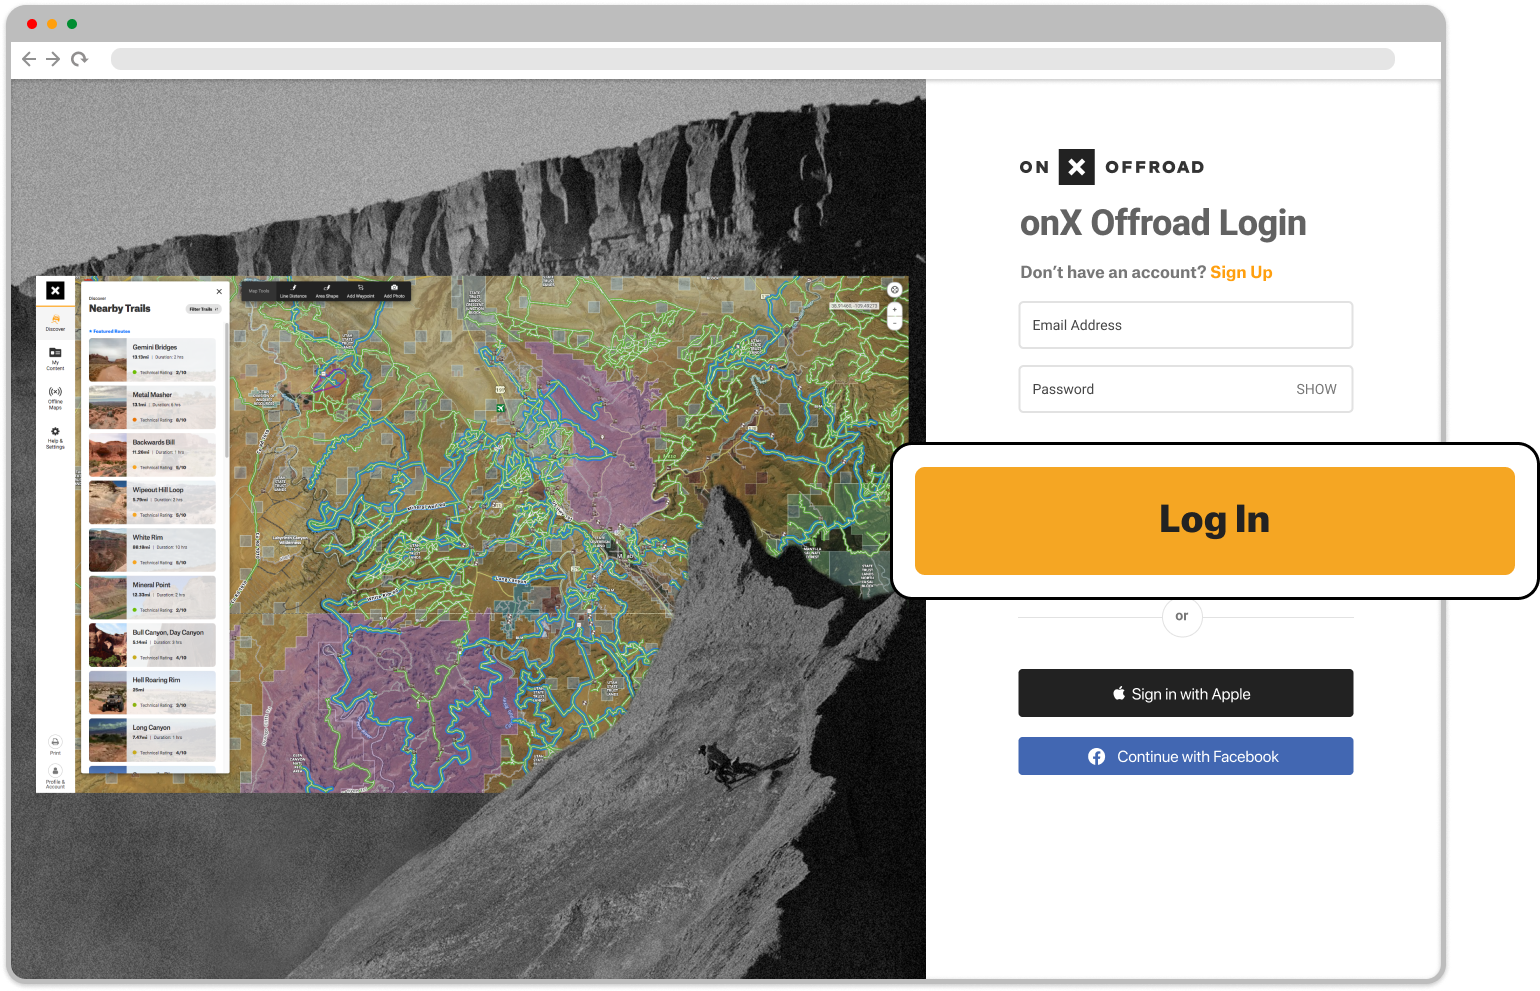Click the Add Photo camera tool
Image resolution: width=1540 pixels, height=991 pixels.
click(x=394, y=290)
